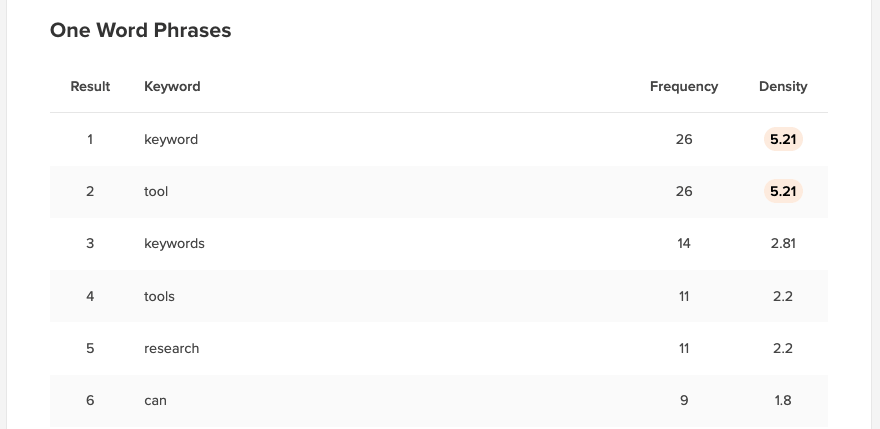The image size is (880, 429).
Task: Click frequency 9 in the can row
Action: 684,401
